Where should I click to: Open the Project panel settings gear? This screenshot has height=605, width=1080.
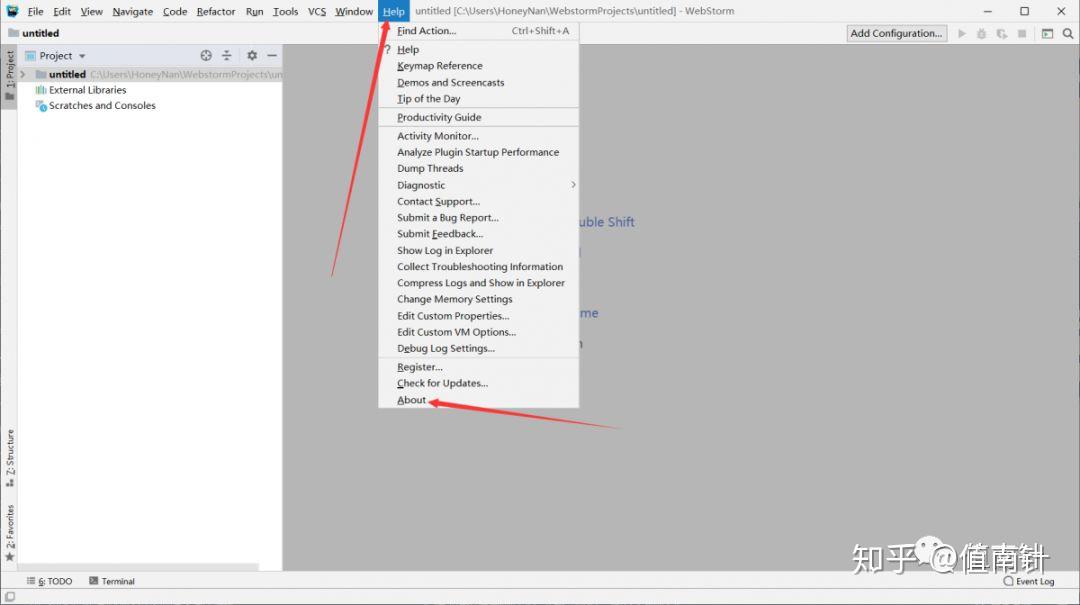252,56
